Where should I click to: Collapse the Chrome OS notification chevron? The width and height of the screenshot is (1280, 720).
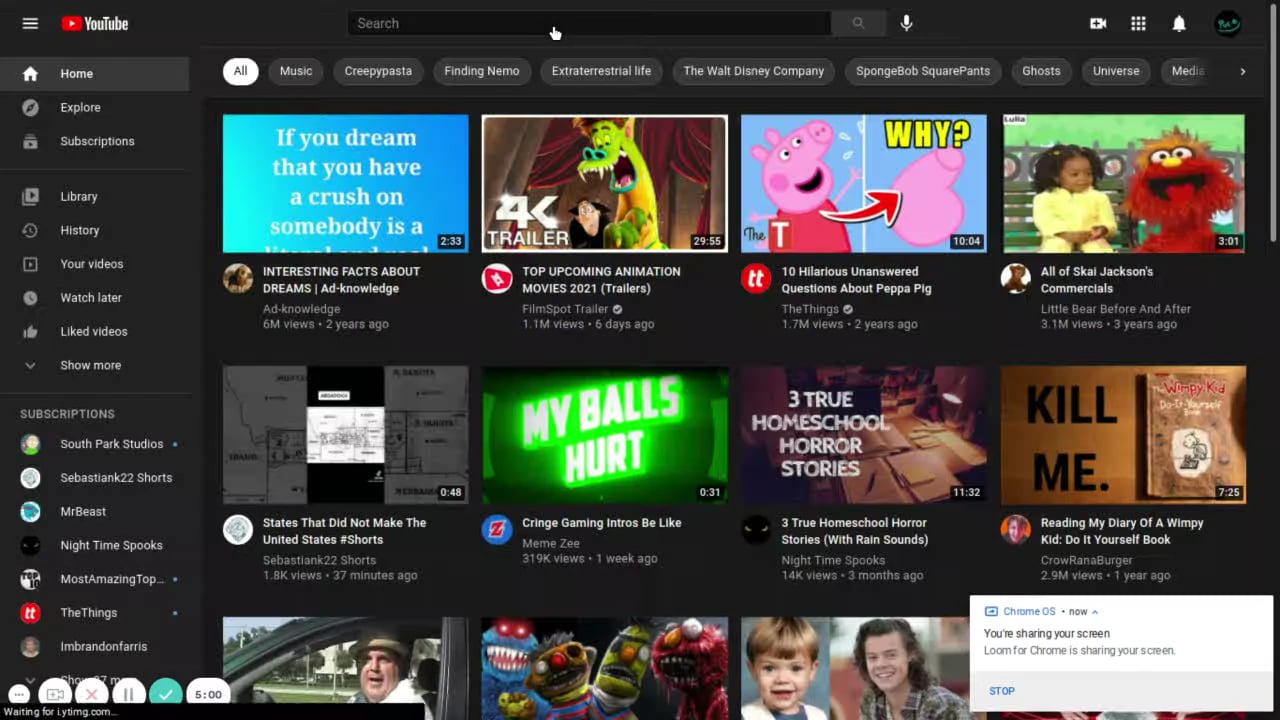coord(1095,612)
